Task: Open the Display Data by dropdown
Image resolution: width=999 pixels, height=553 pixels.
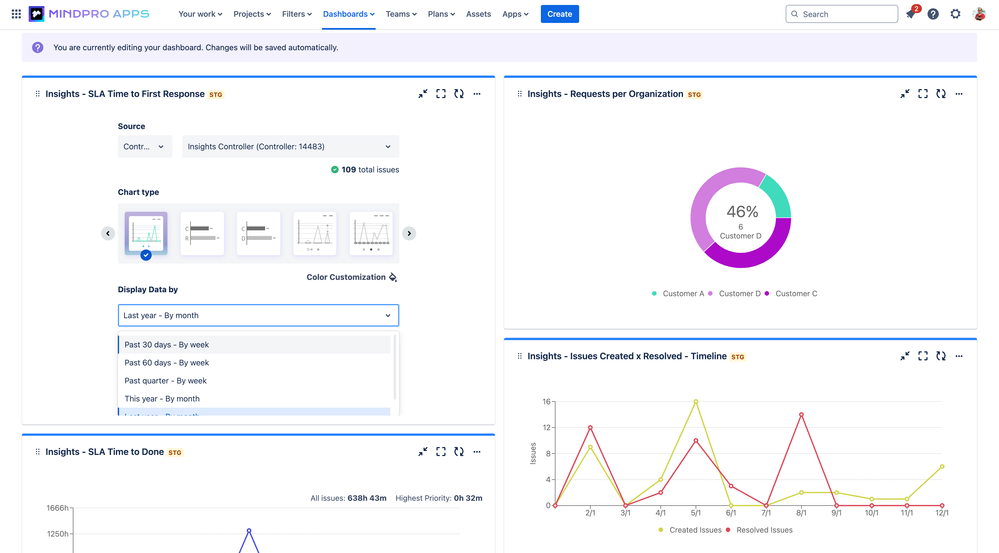Action: pos(258,315)
